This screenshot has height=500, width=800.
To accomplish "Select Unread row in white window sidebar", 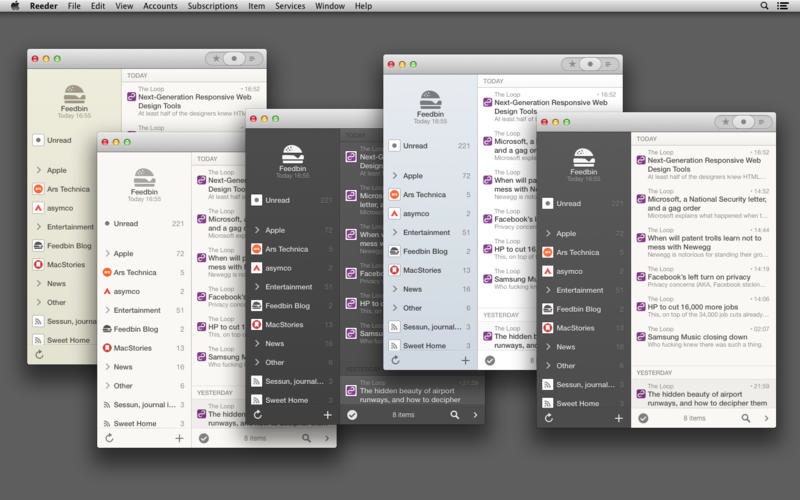I will pyautogui.click(x=144, y=223).
